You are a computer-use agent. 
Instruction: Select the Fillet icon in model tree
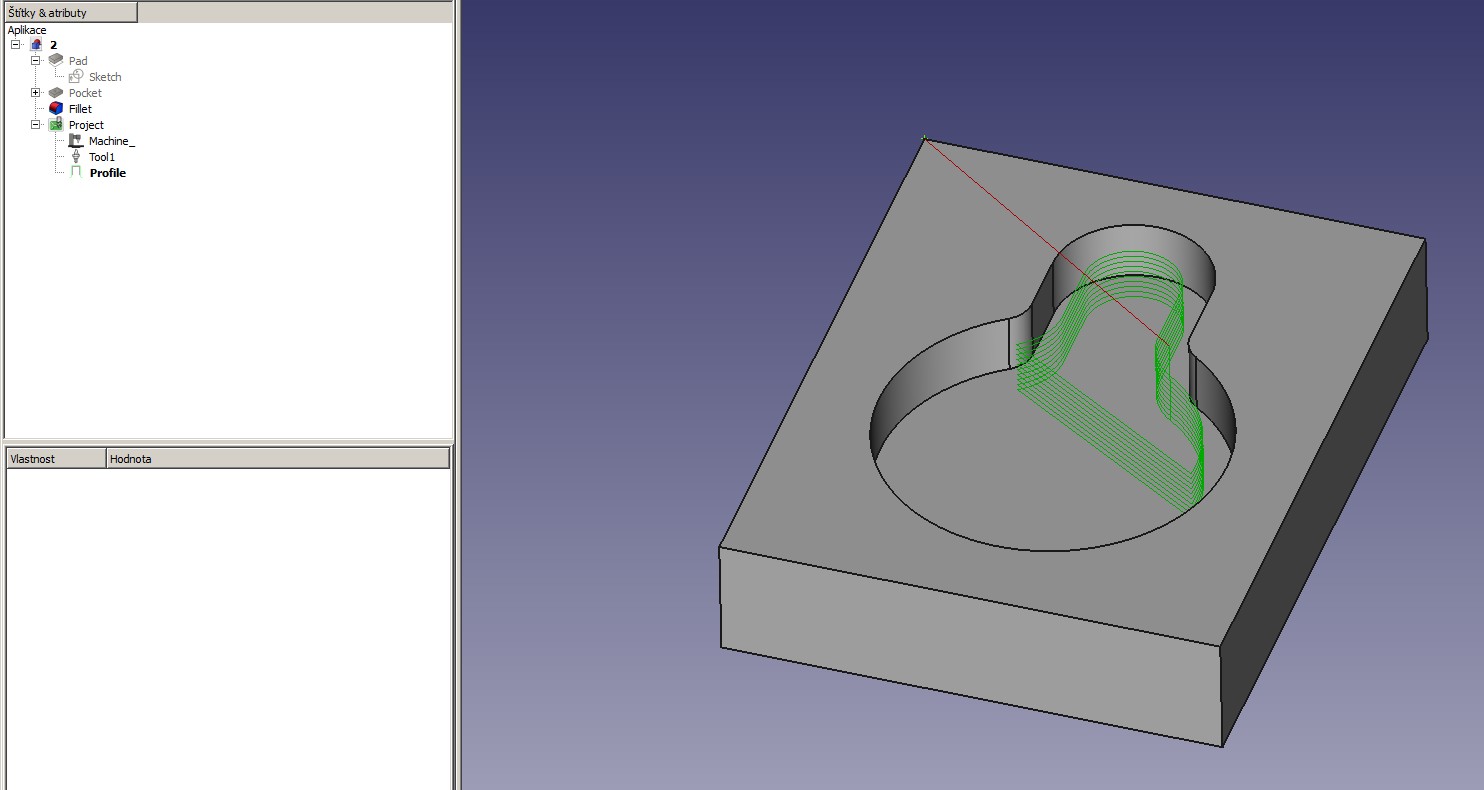(56, 109)
